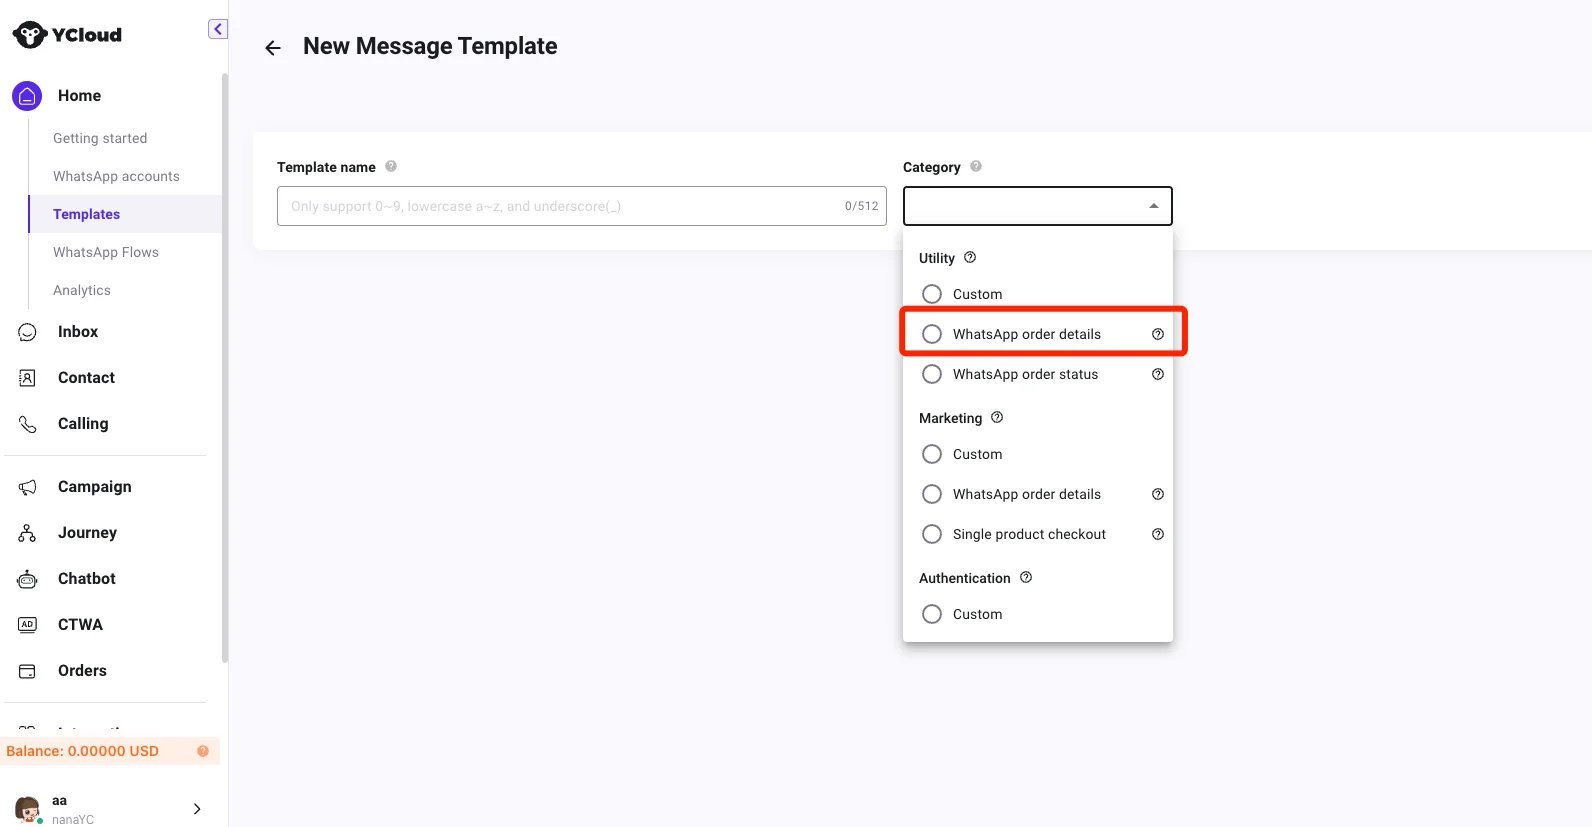Collapse the Category dropdown

point(1154,206)
